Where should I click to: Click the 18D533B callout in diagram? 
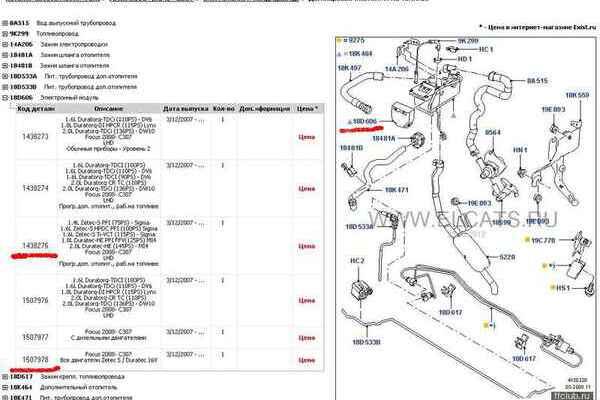point(366,342)
